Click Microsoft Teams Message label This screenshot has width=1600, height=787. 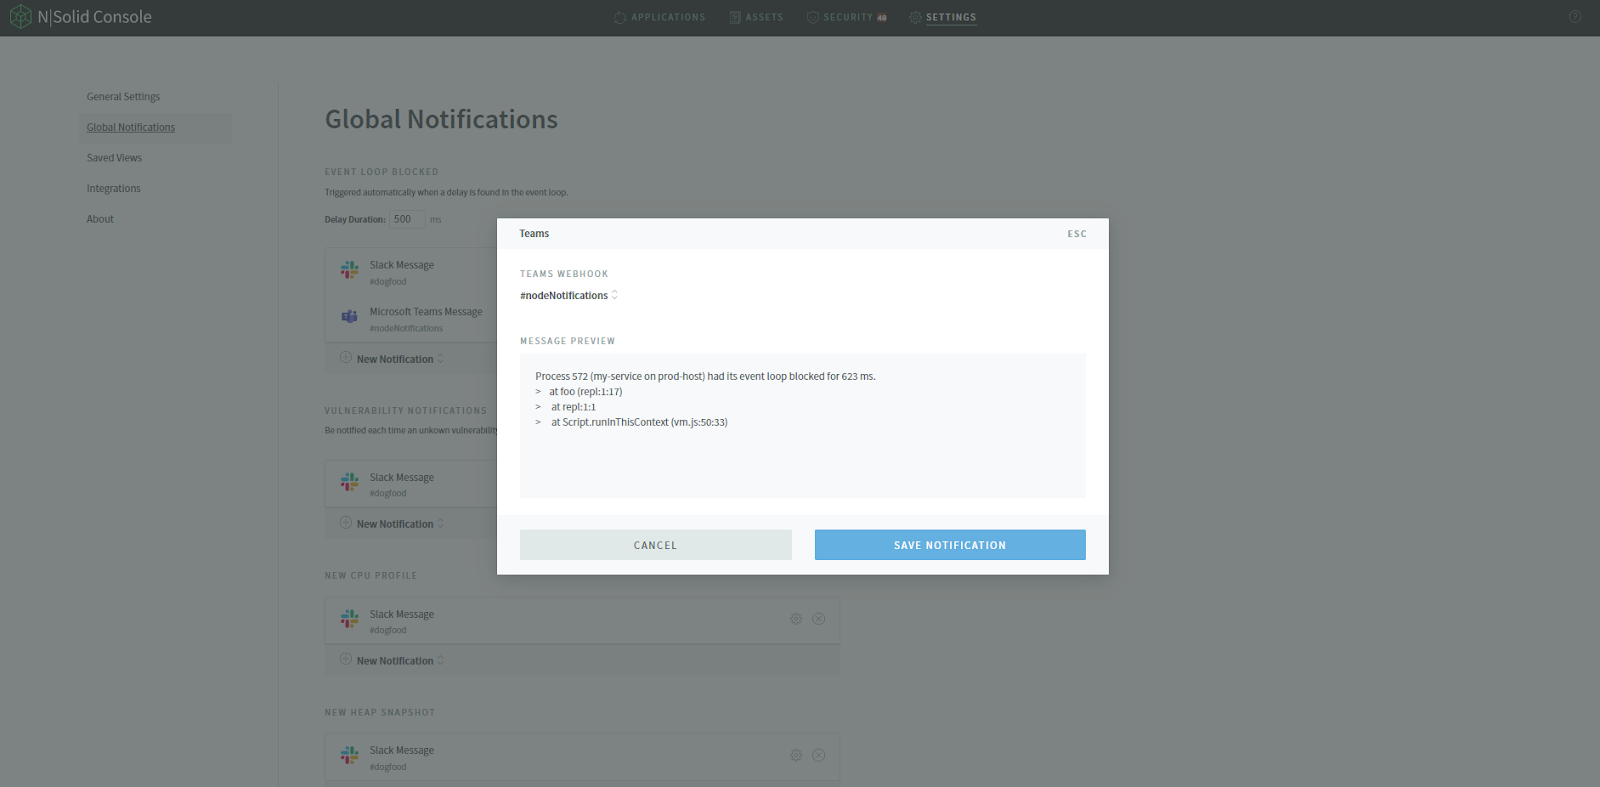tap(426, 312)
